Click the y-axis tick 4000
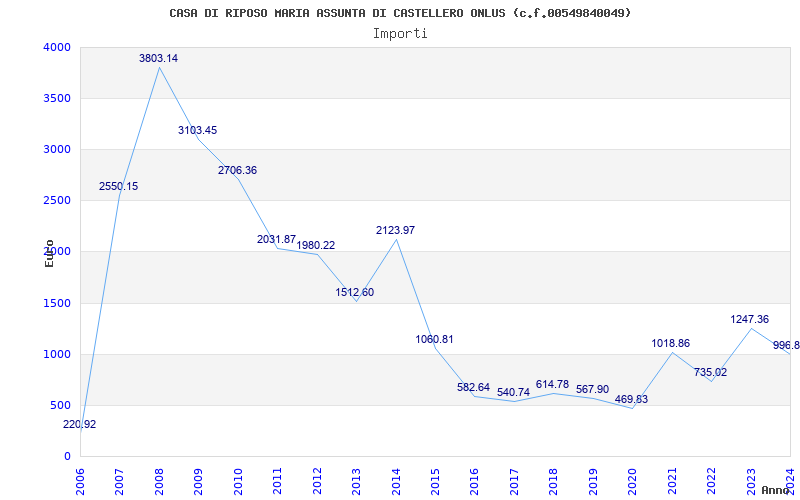This screenshot has width=800, height=500. [x=55, y=47]
